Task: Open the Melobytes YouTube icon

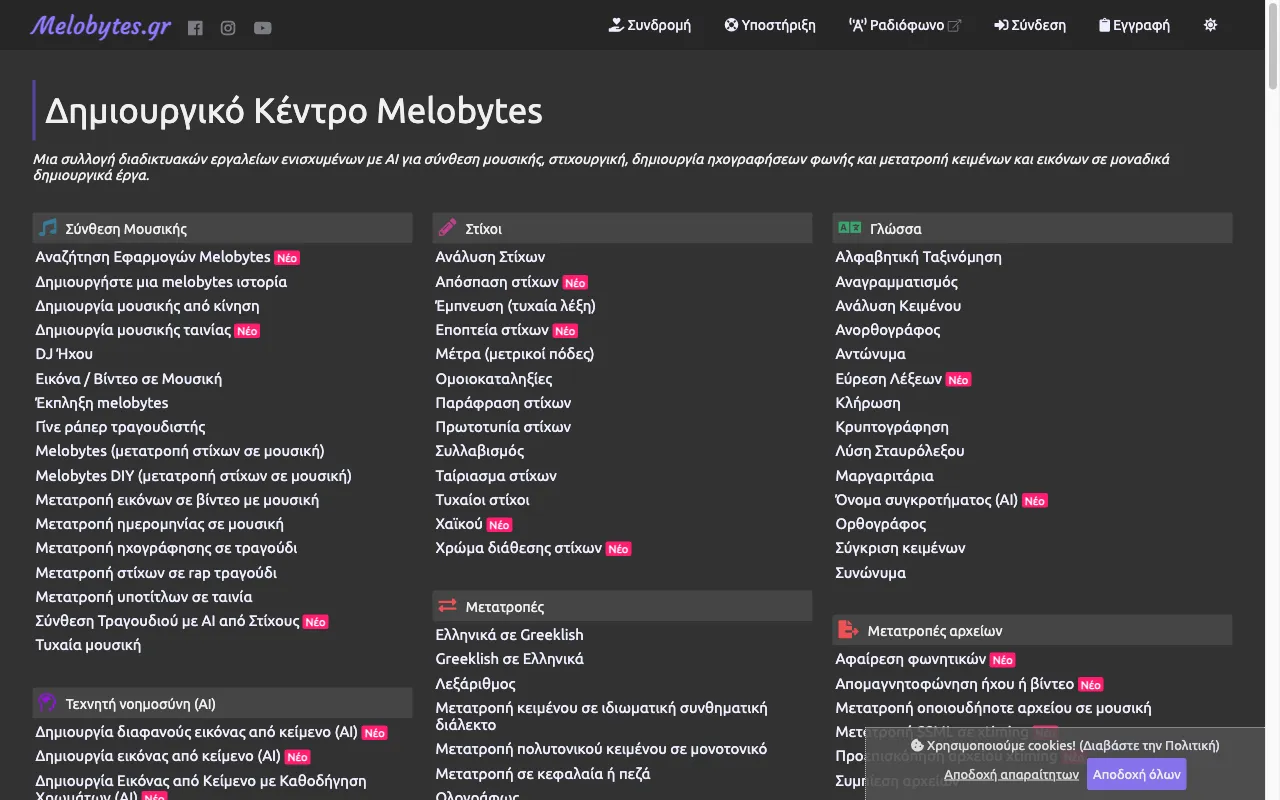Action: click(x=262, y=28)
